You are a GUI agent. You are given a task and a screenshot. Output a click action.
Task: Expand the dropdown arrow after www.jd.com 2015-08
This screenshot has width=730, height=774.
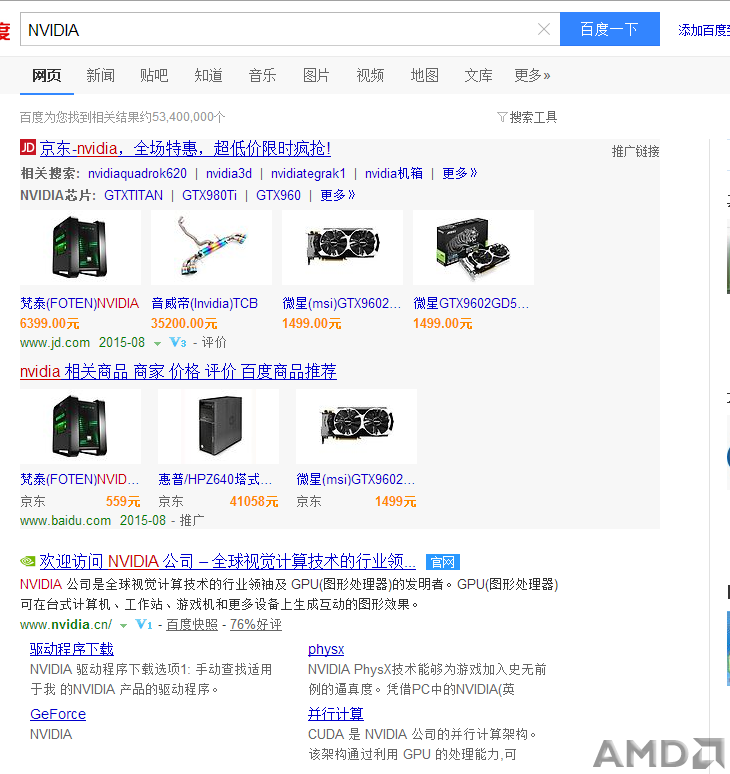click(157, 344)
